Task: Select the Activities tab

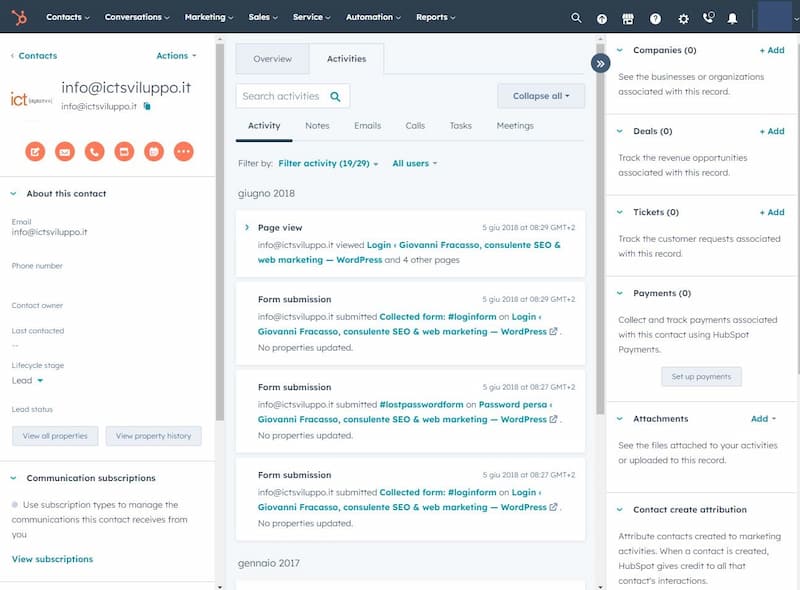Action: [346, 59]
